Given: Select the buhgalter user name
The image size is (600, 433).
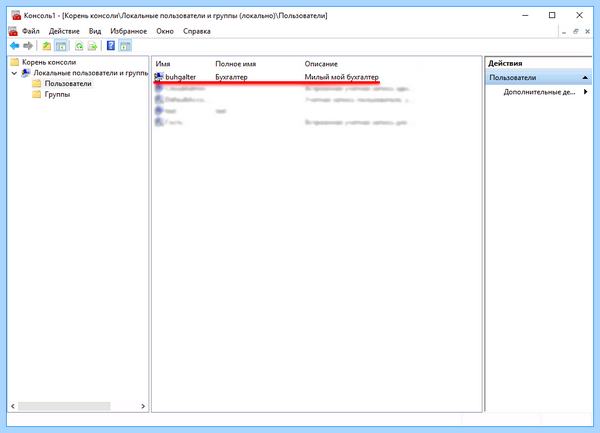Looking at the screenshot, I should click(181, 77).
